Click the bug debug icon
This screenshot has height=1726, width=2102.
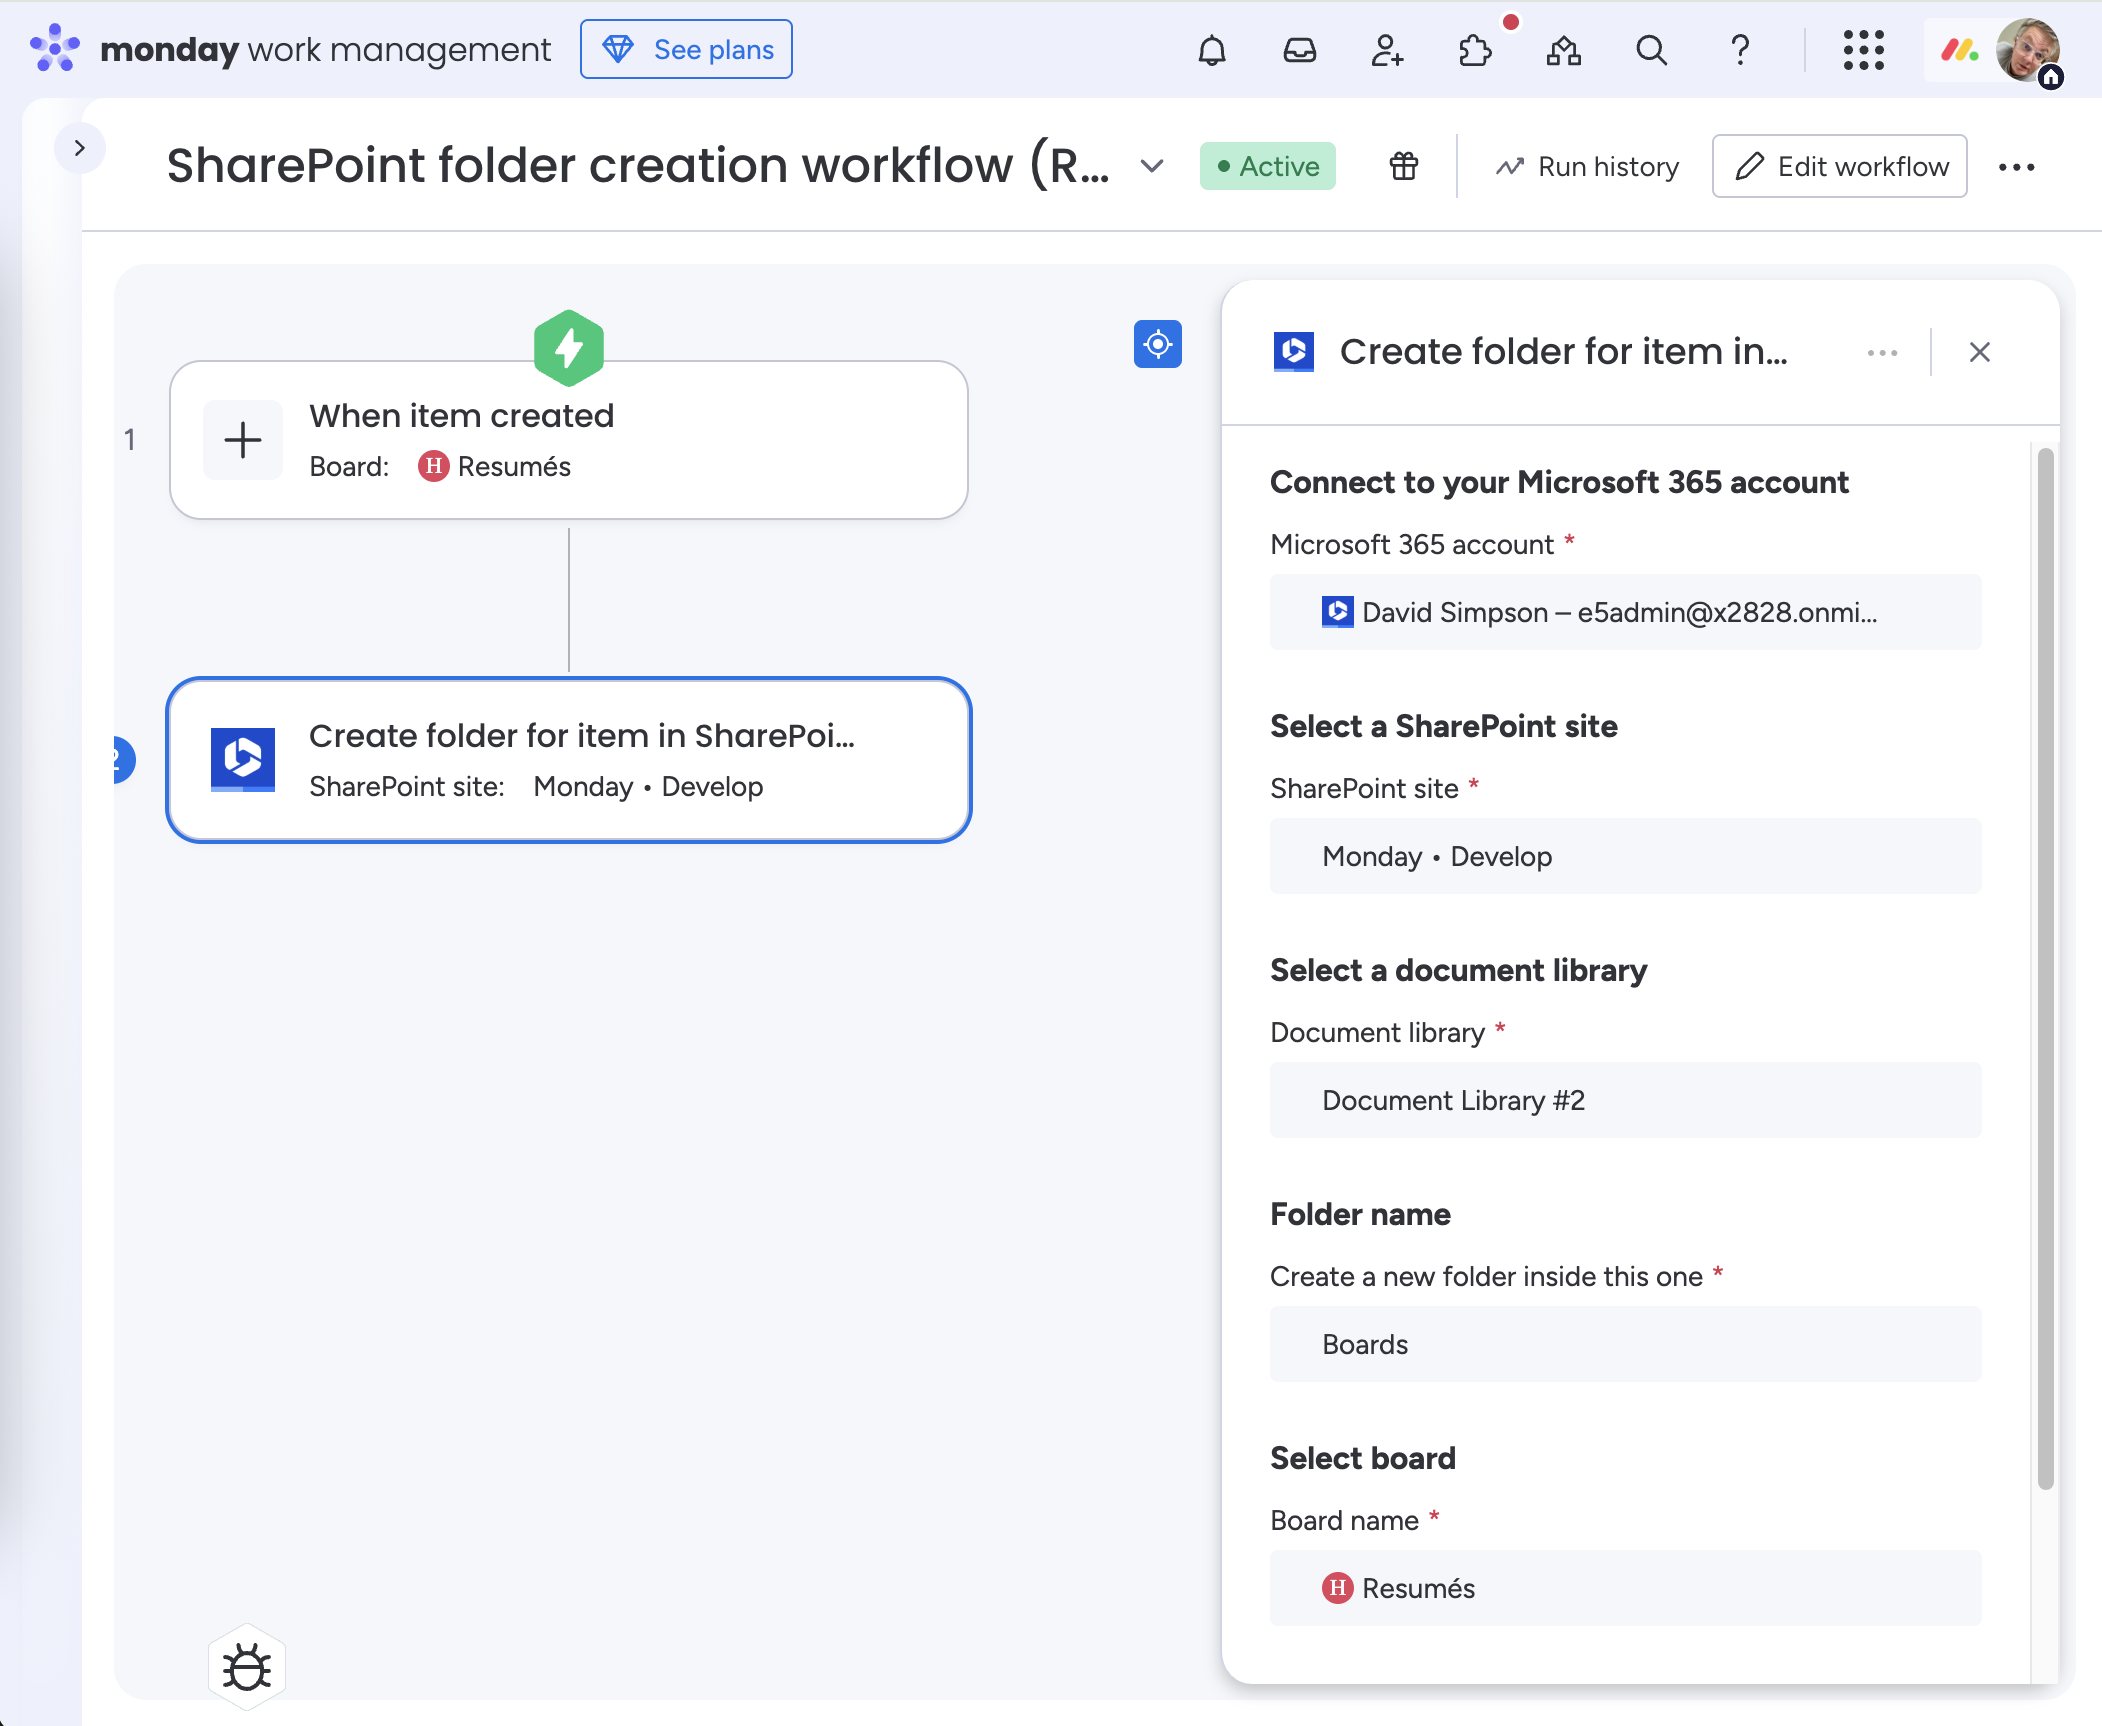[x=247, y=1667]
